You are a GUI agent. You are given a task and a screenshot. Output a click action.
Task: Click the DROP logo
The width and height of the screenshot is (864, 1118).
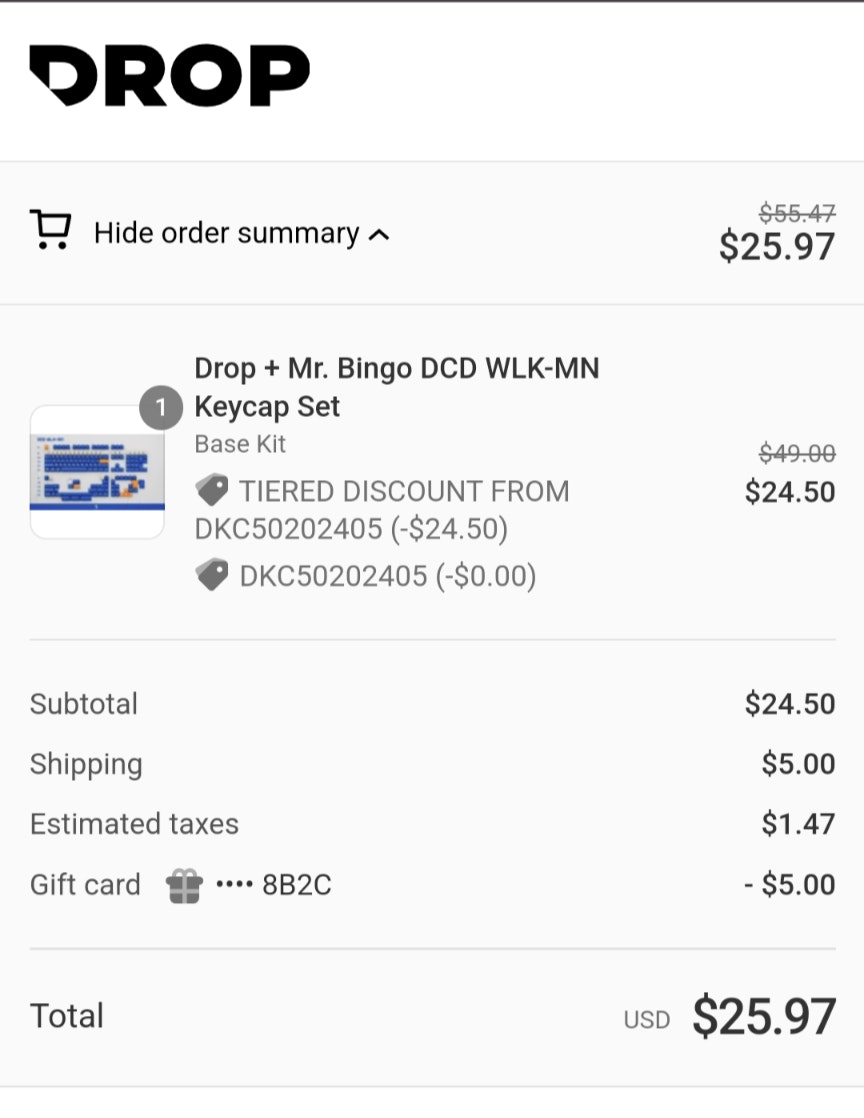pyautogui.click(x=169, y=76)
